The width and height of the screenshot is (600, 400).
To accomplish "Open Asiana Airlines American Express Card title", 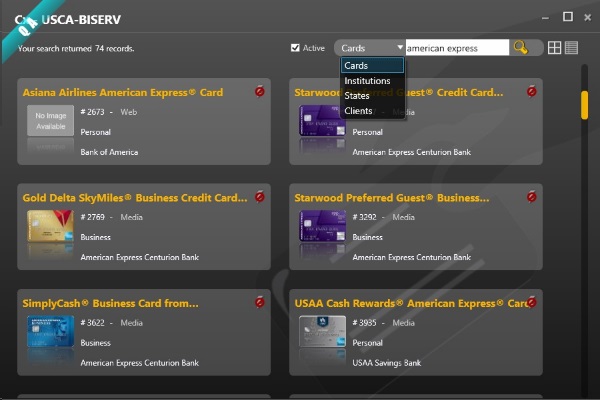I will pos(123,92).
